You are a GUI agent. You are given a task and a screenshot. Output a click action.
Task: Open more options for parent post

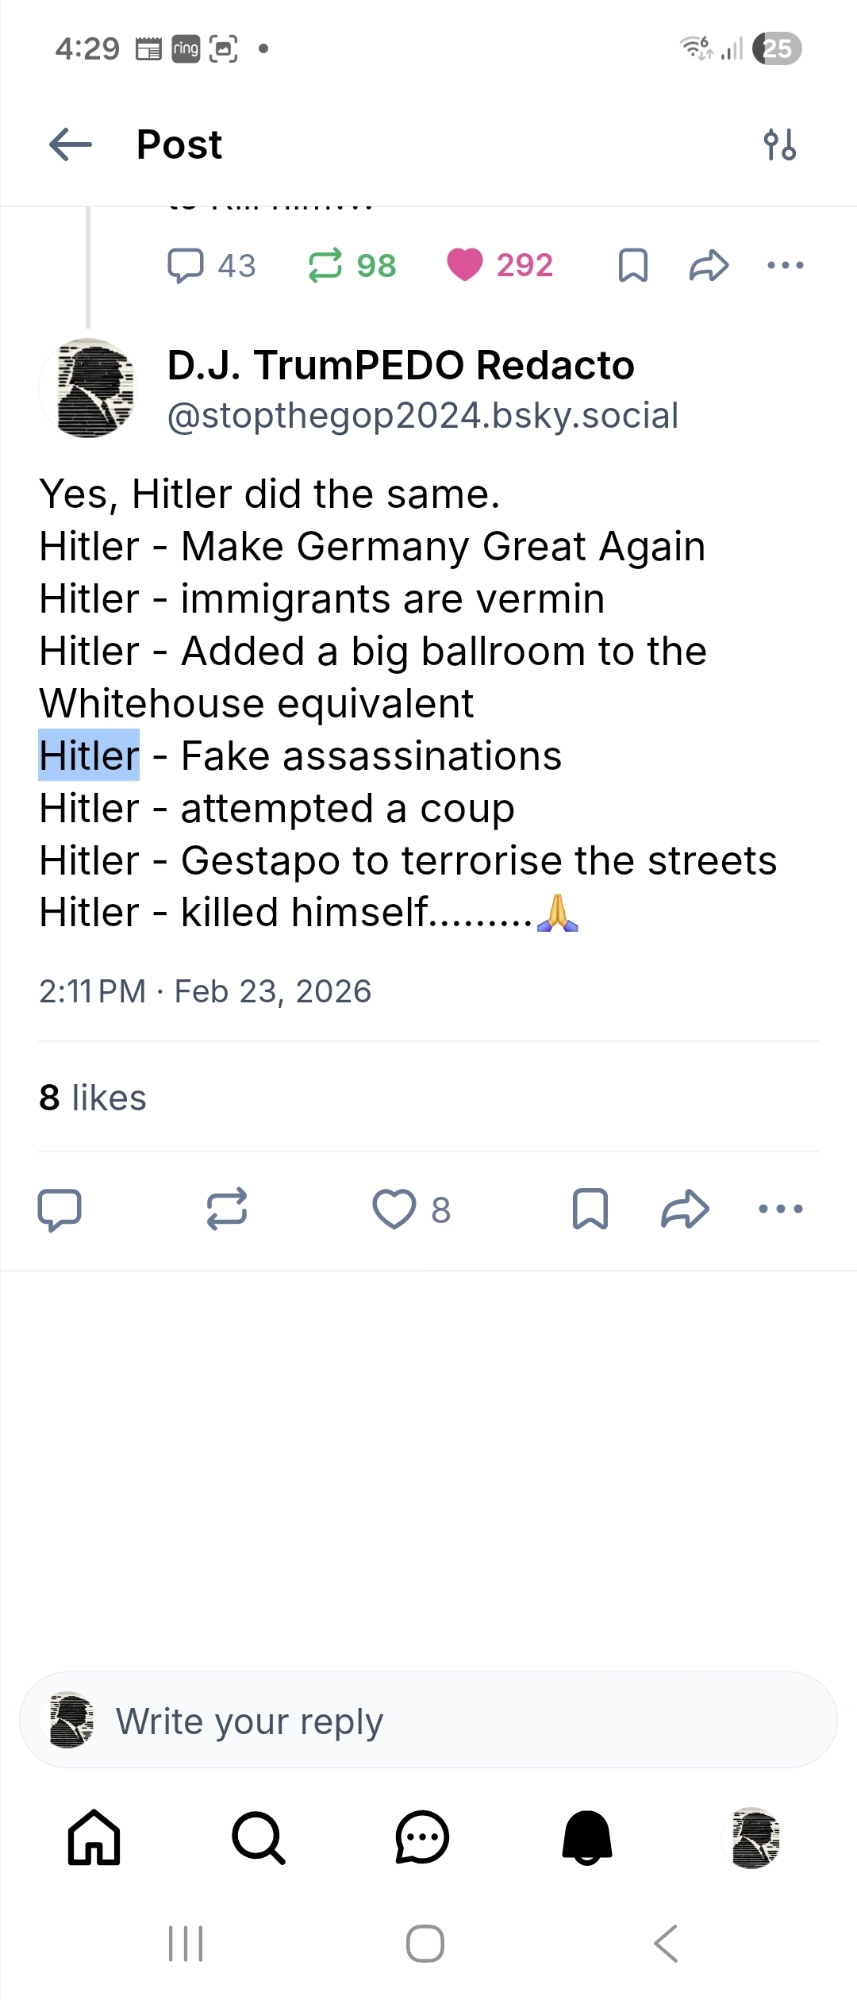785,265
